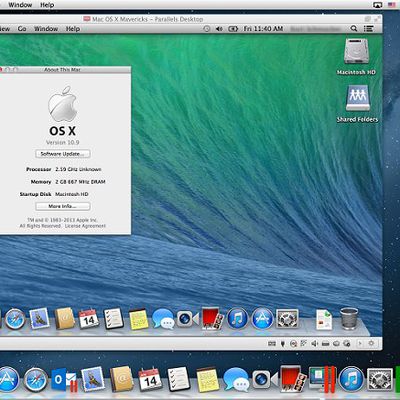
Task: Open Photo Booth in the host dock
Action: [x=293, y=379]
